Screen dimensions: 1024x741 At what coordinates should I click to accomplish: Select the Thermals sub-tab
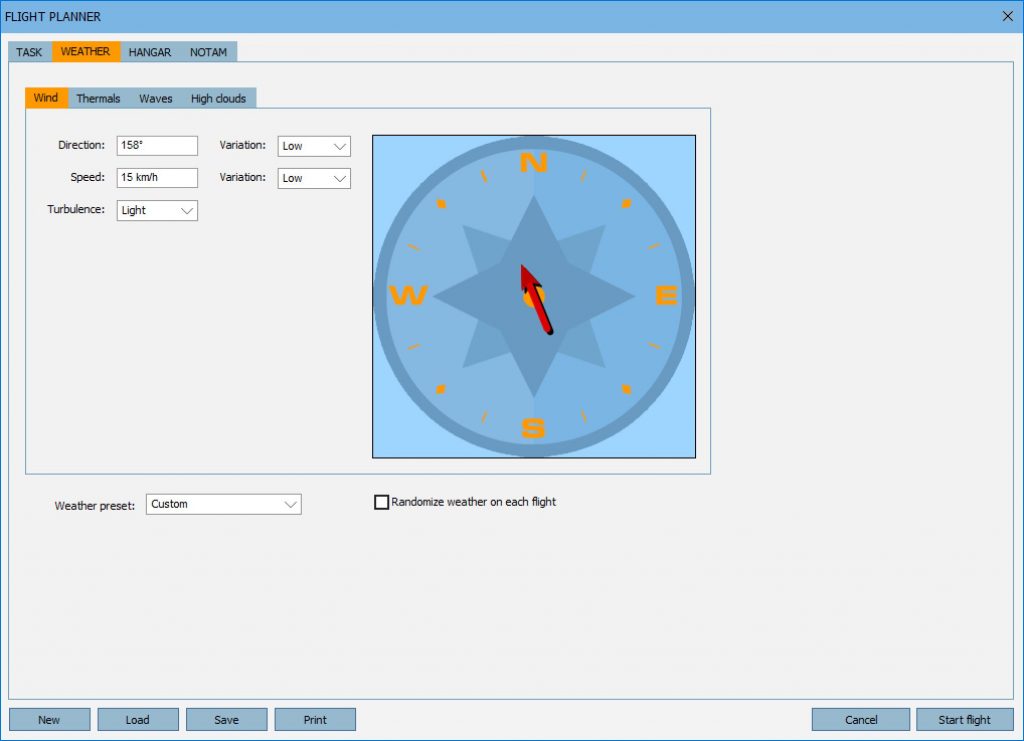point(98,98)
